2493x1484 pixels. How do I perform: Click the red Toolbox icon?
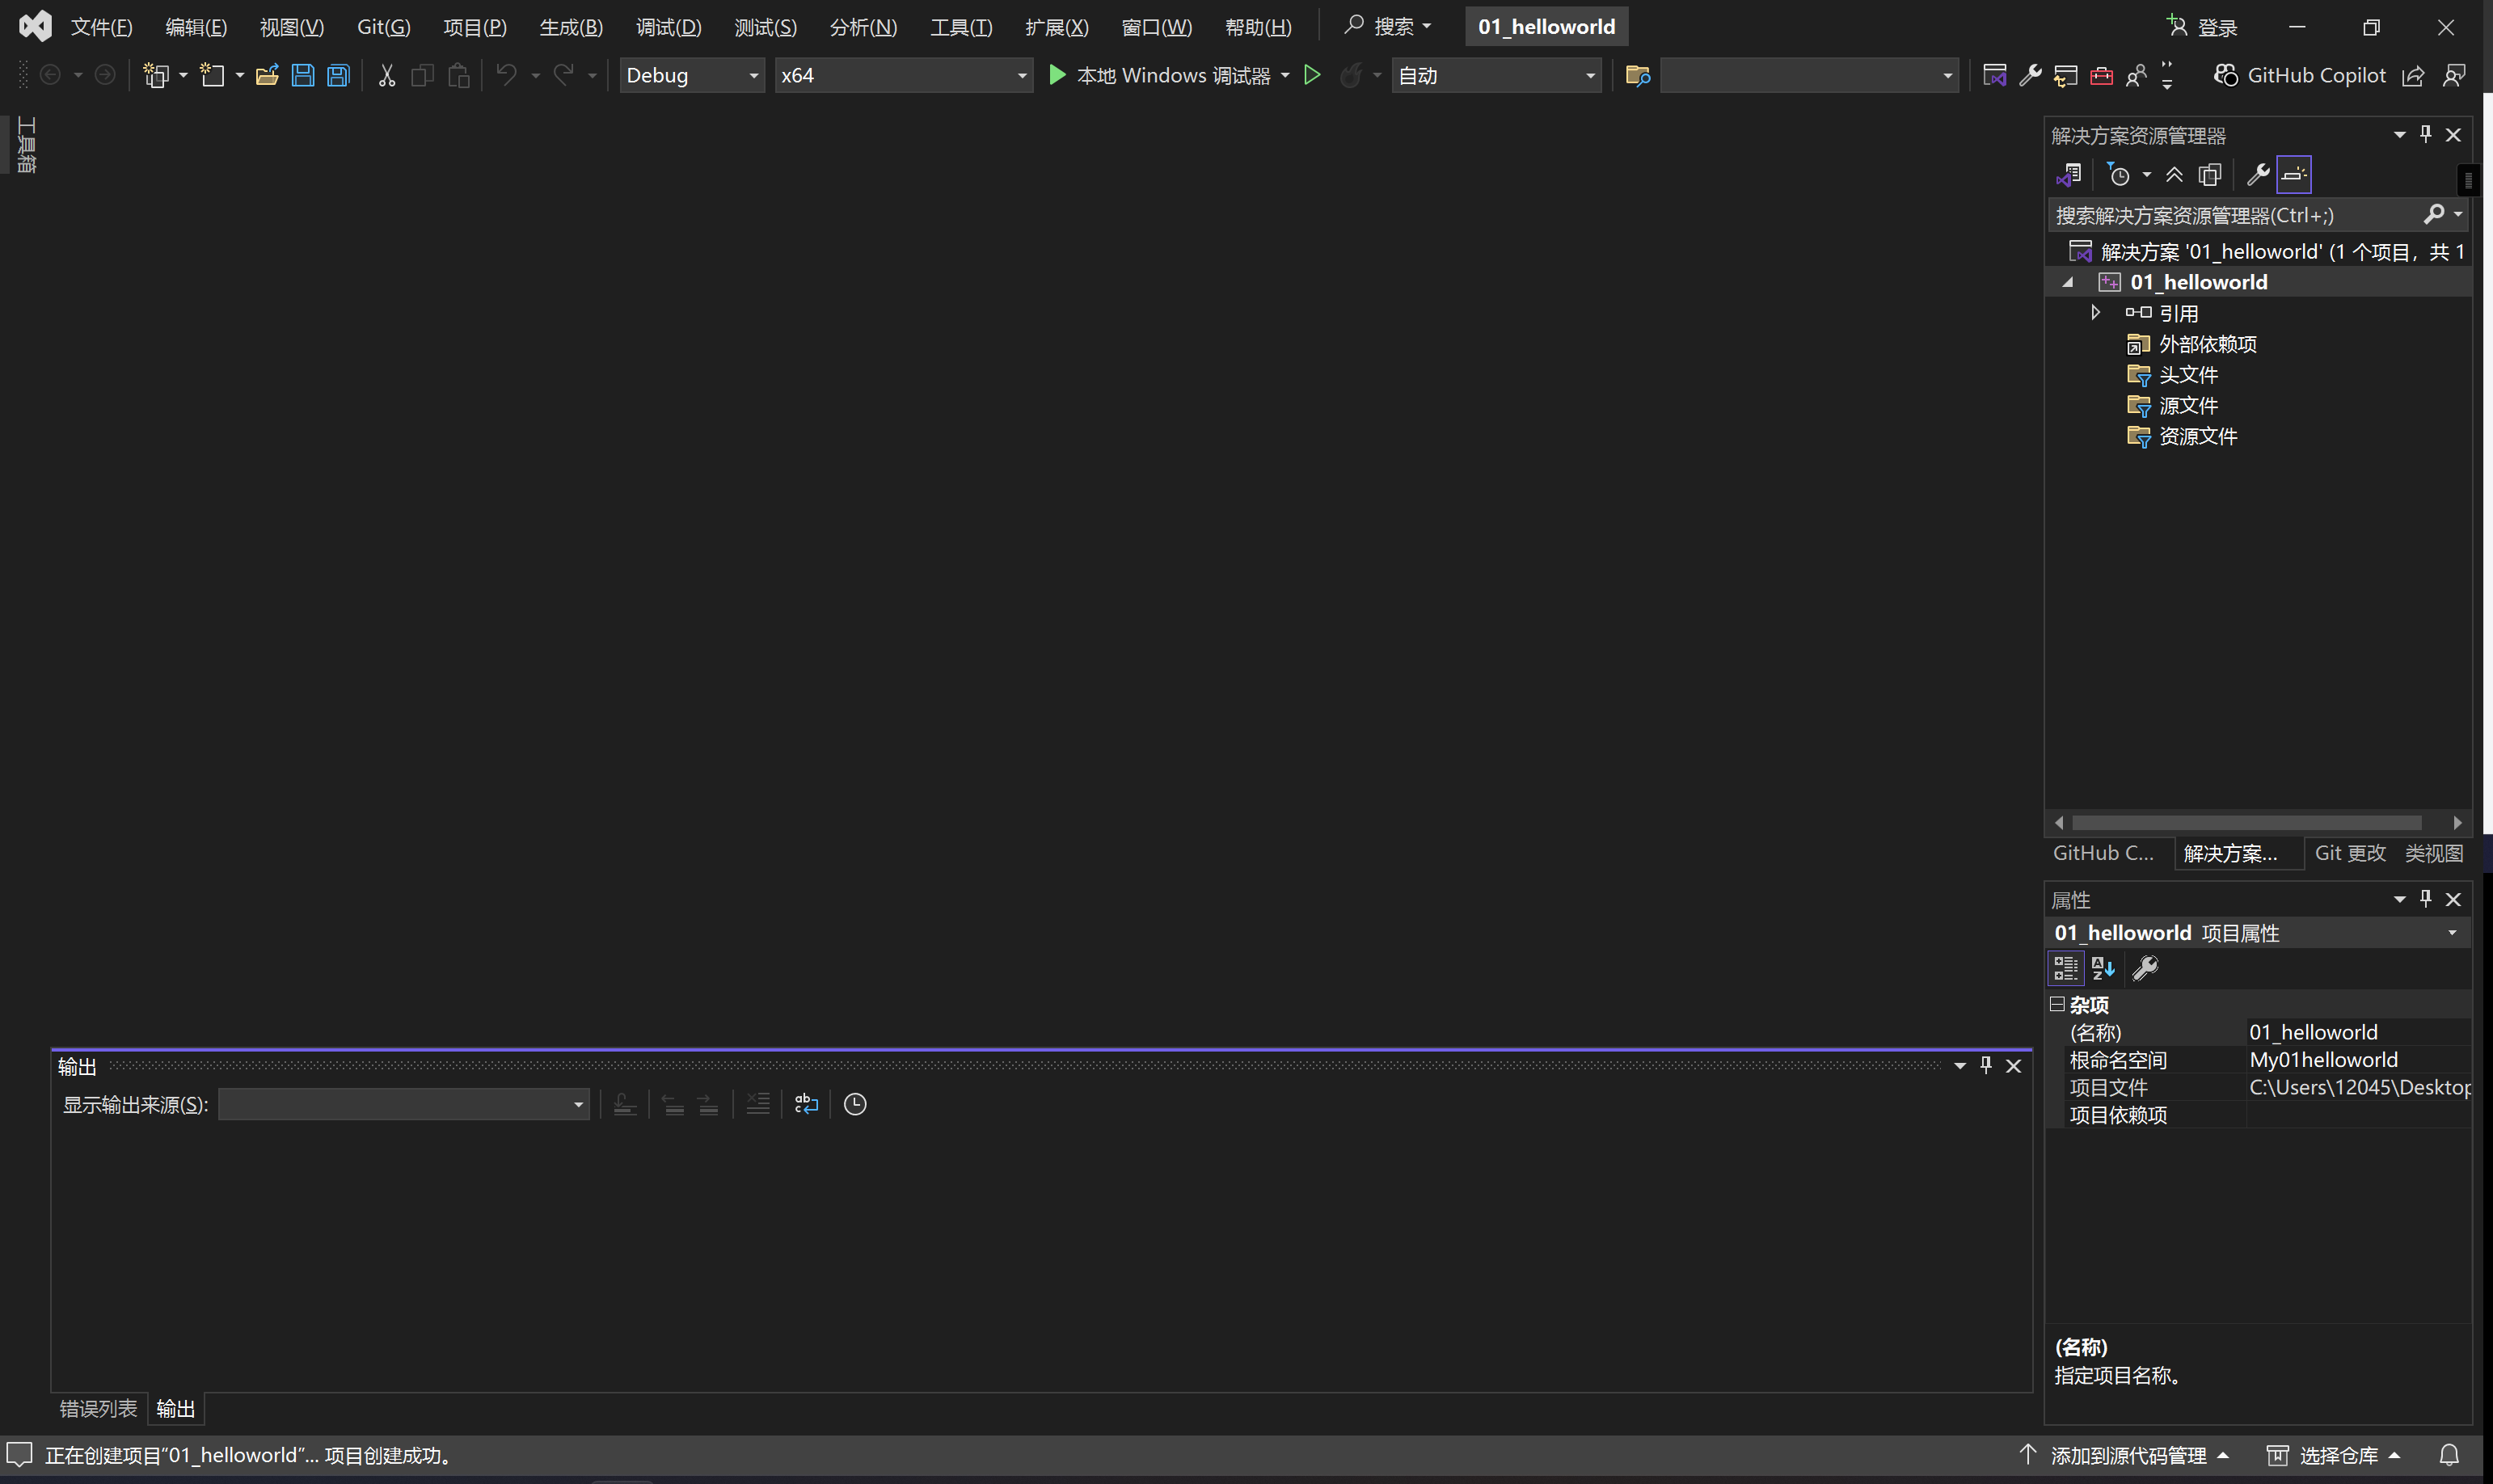[x=2101, y=75]
